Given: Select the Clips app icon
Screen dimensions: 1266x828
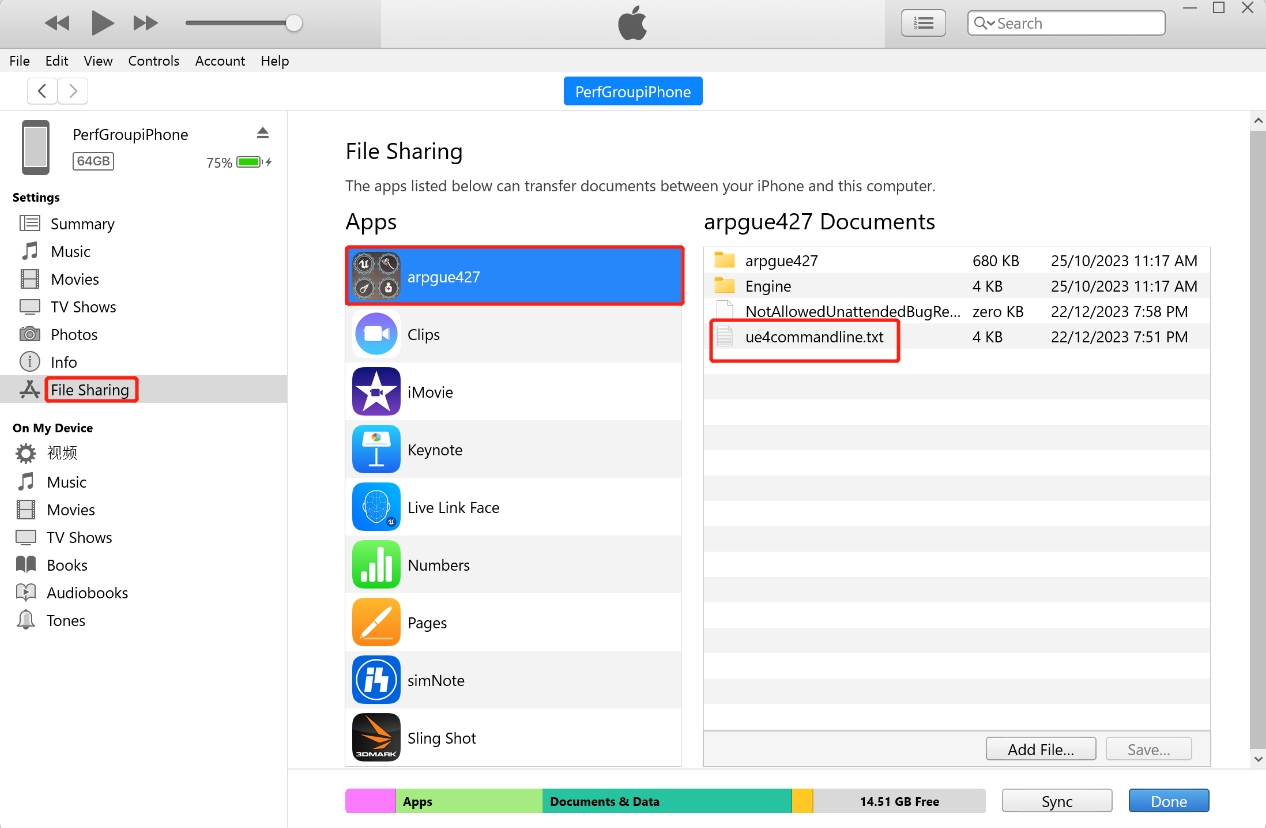Looking at the screenshot, I should coord(376,334).
